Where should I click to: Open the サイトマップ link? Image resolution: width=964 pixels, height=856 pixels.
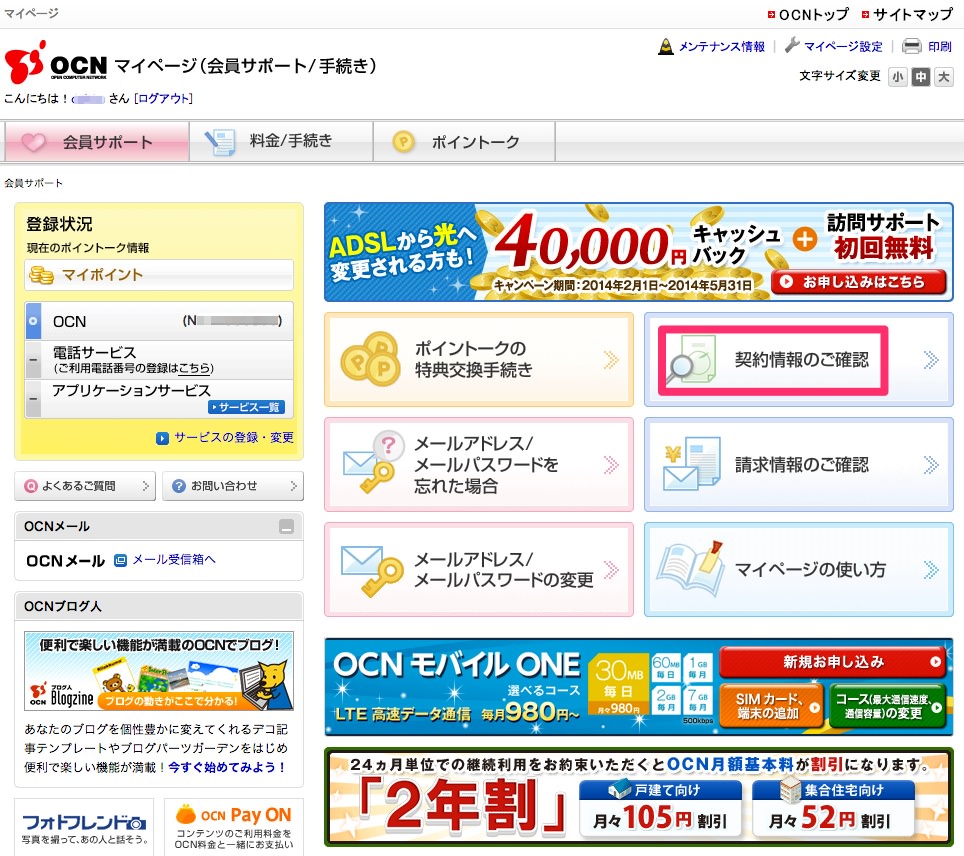tap(912, 14)
